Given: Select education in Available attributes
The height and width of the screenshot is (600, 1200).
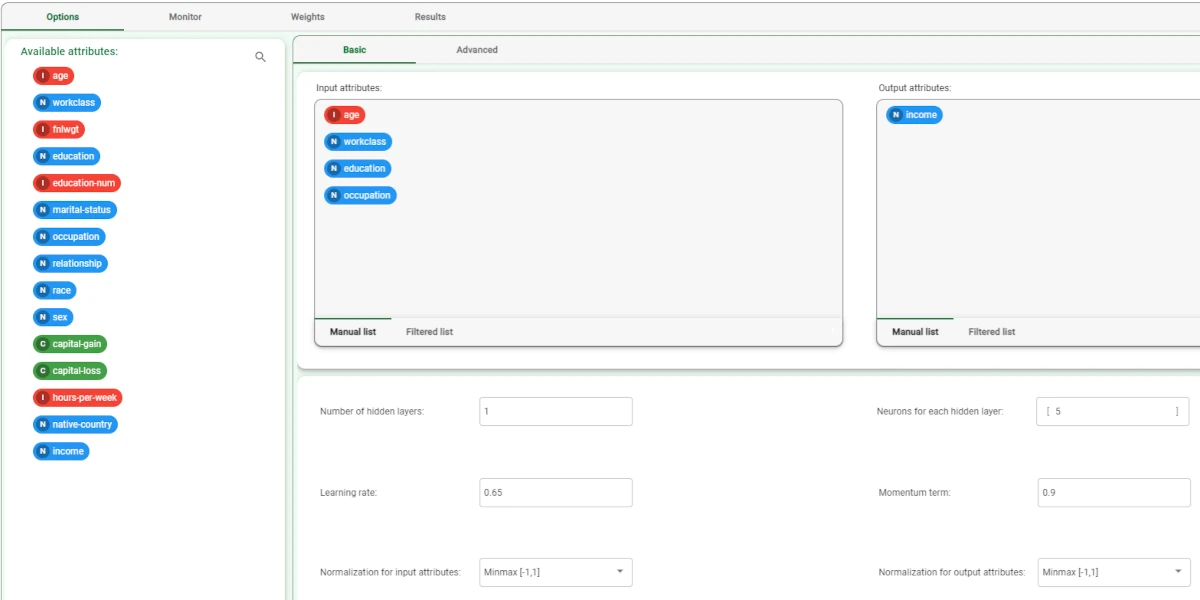Looking at the screenshot, I should [67, 156].
